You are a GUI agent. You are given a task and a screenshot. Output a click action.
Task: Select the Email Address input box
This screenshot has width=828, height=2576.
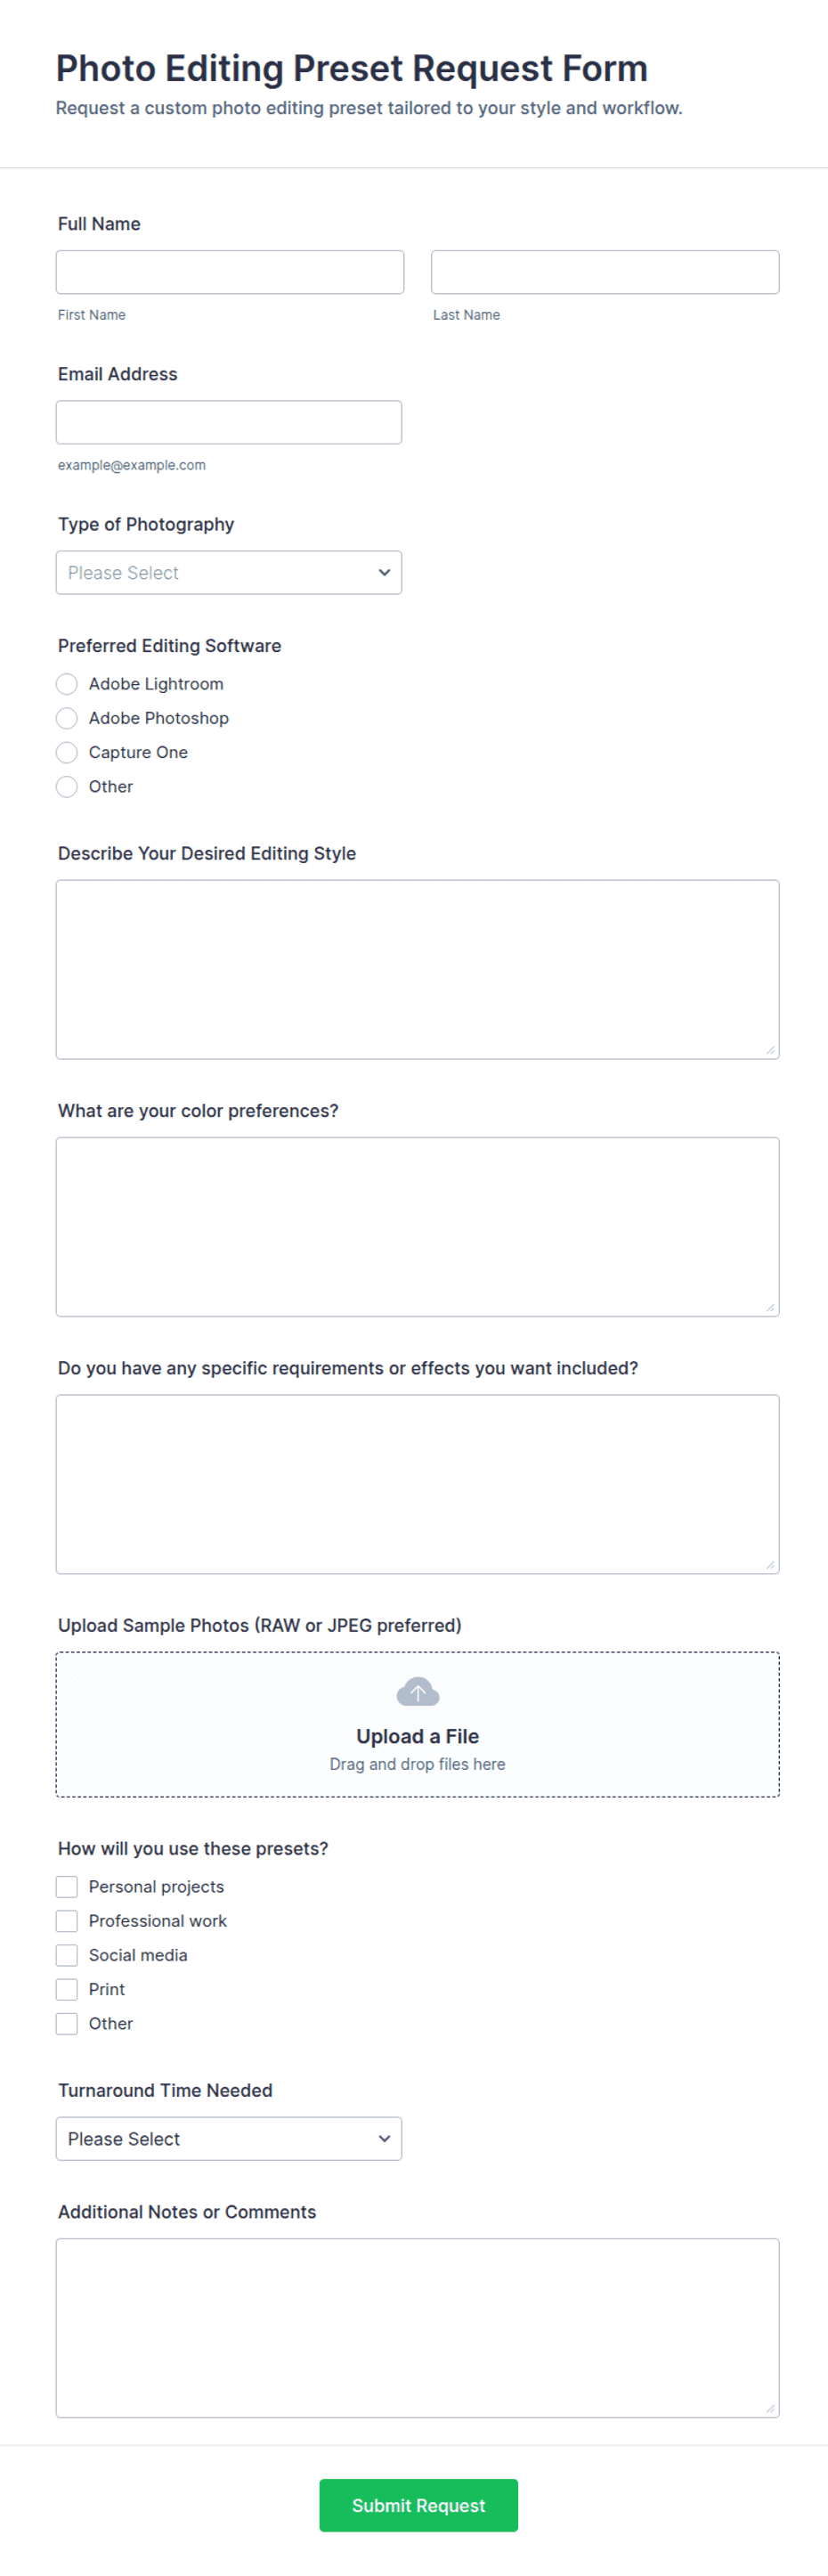point(229,422)
